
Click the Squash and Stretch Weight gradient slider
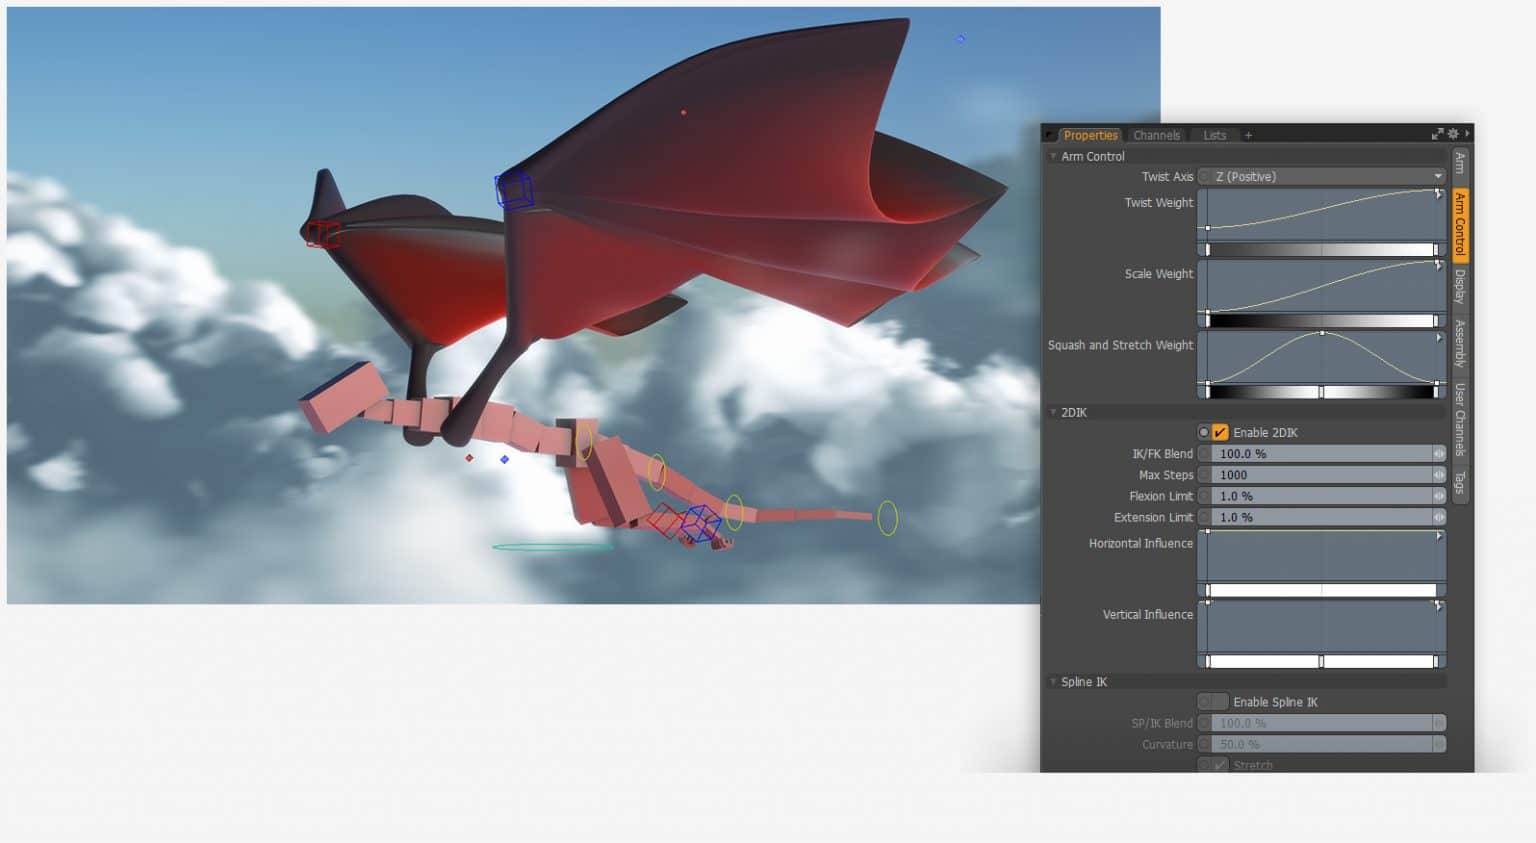1322,391
